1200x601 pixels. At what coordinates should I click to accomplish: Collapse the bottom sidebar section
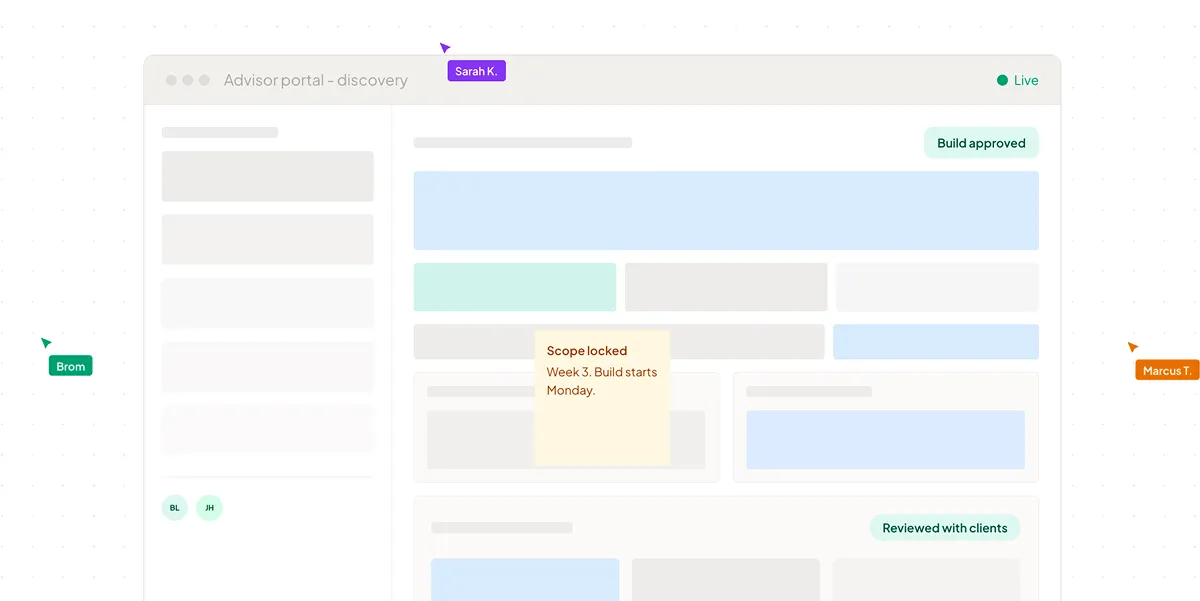(x=267, y=429)
